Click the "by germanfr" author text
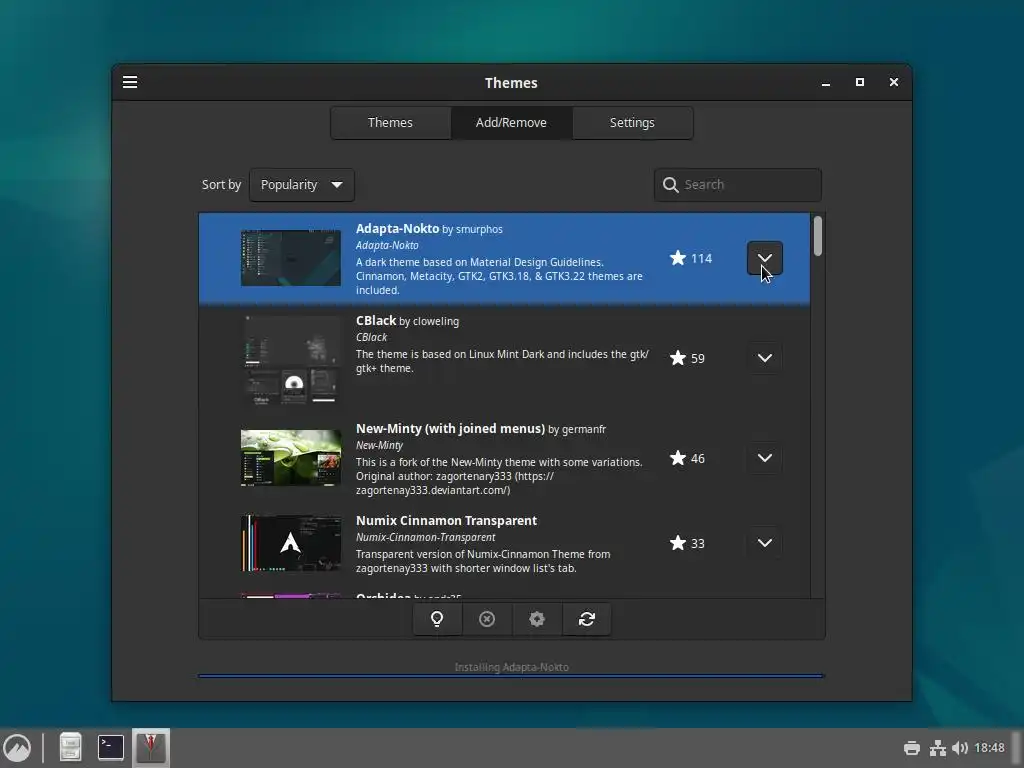This screenshot has width=1024, height=768. coord(577,429)
